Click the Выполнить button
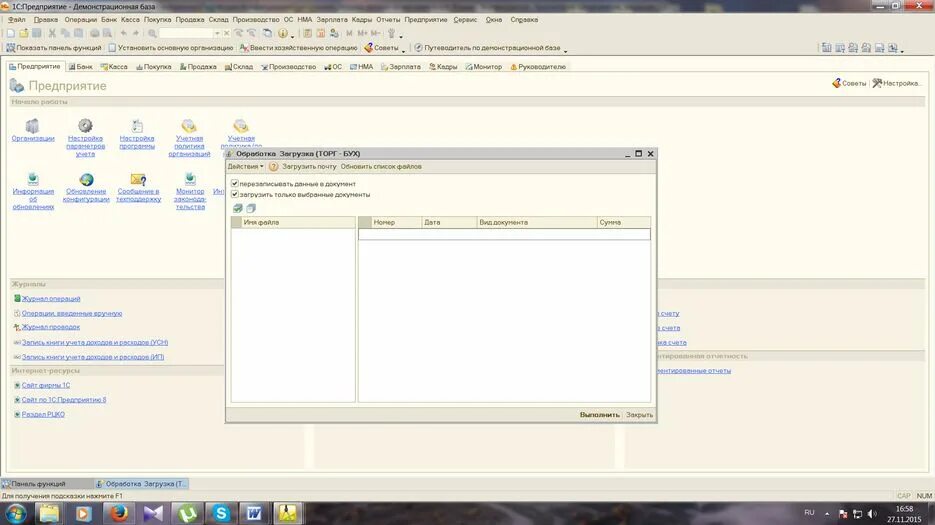This screenshot has height=525, width=935. point(599,415)
